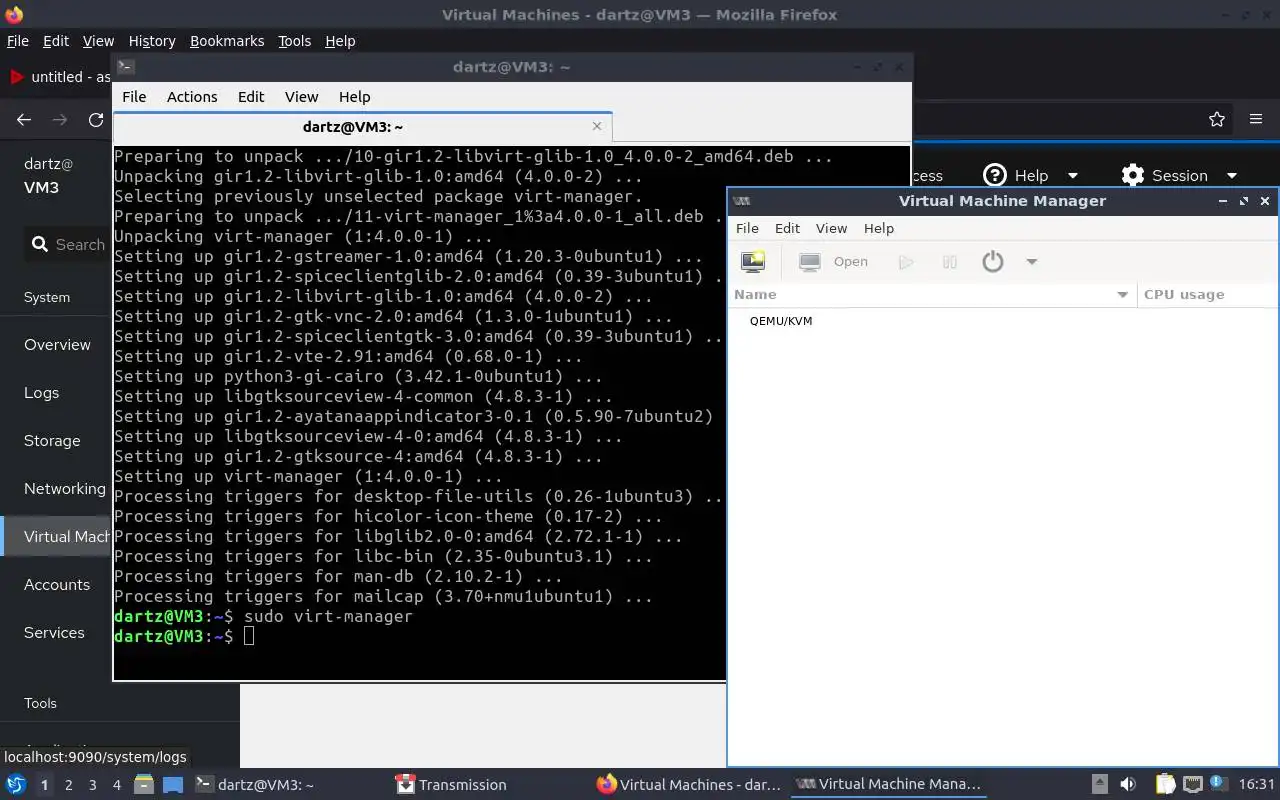This screenshot has height=800, width=1280.
Task: Click the CPU usage column header
Action: 1208,294
